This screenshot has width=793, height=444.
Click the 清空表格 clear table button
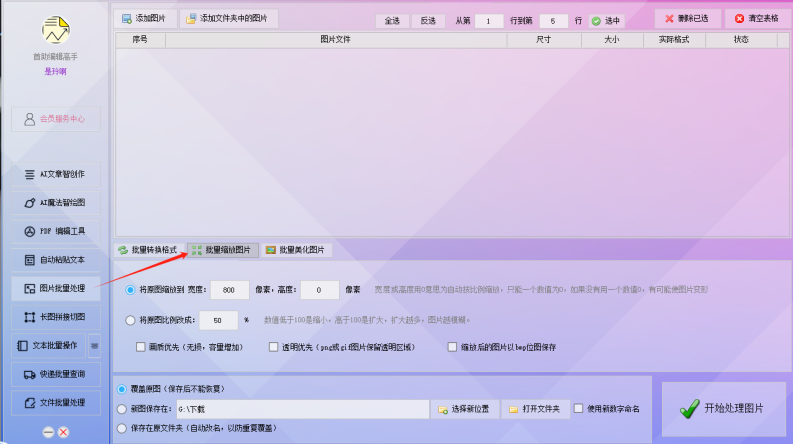[757, 19]
